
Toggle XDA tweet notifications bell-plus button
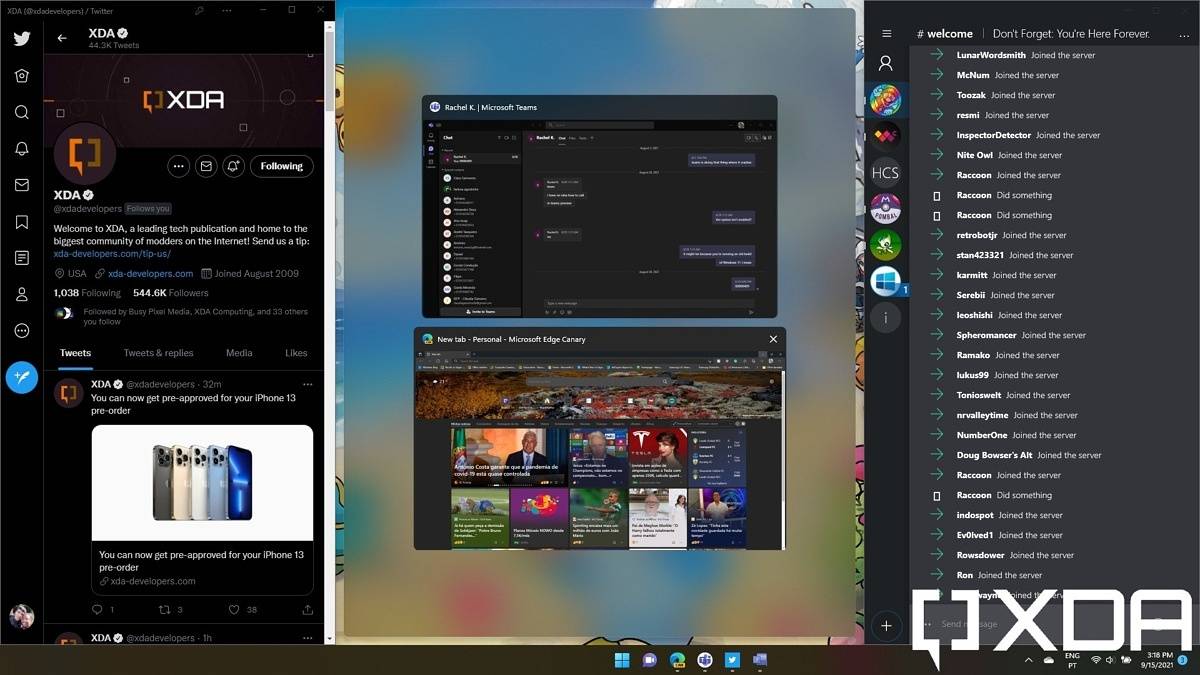pyautogui.click(x=233, y=166)
